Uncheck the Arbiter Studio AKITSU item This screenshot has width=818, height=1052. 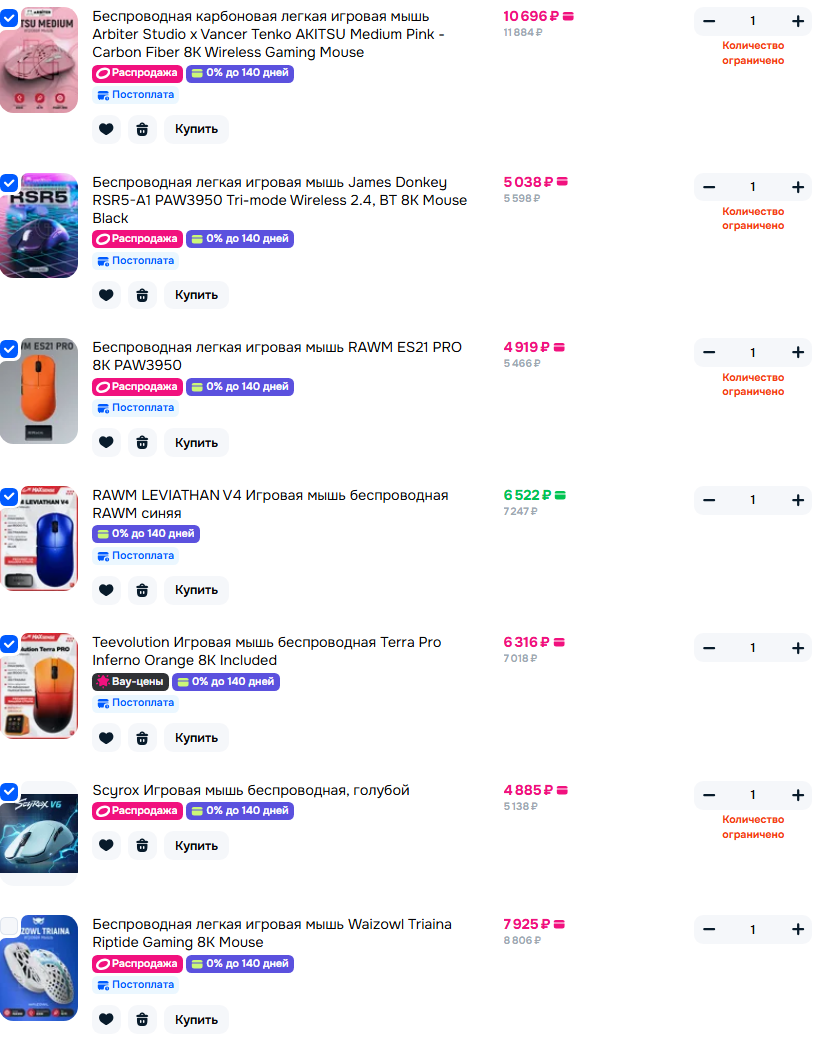click(9, 18)
